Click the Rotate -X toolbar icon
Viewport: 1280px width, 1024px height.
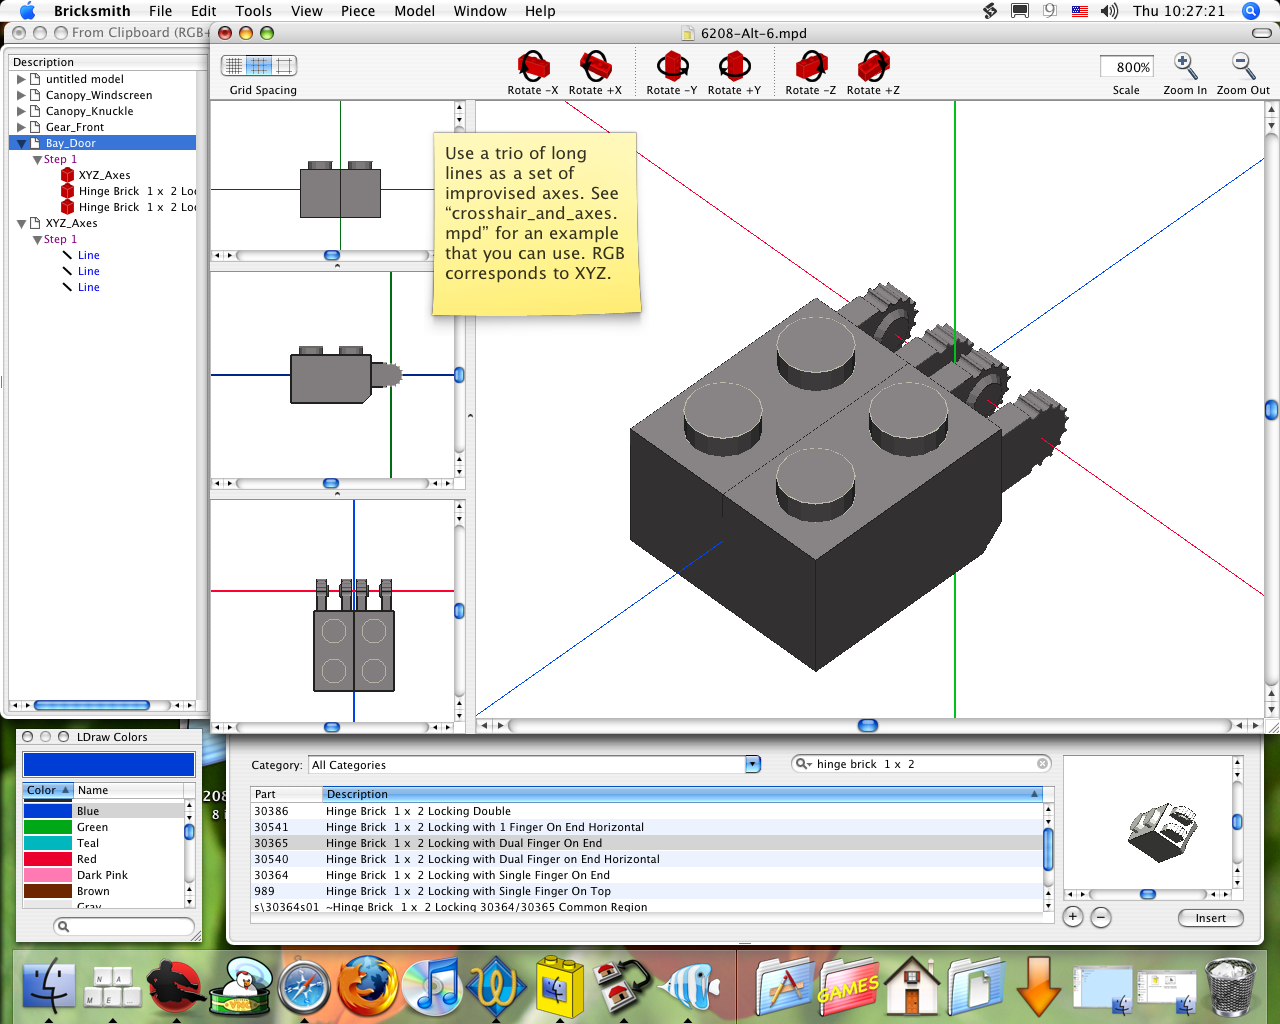tap(532, 68)
